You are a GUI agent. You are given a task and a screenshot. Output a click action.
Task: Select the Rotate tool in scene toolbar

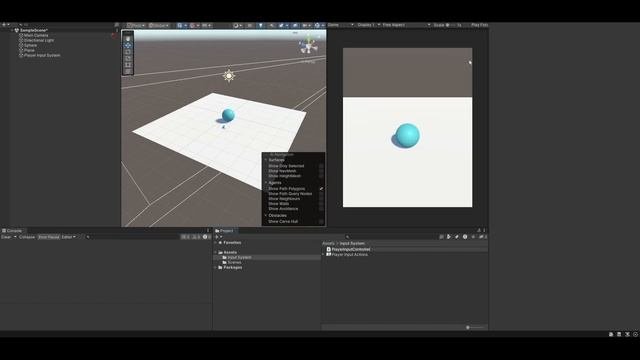[x=128, y=52]
